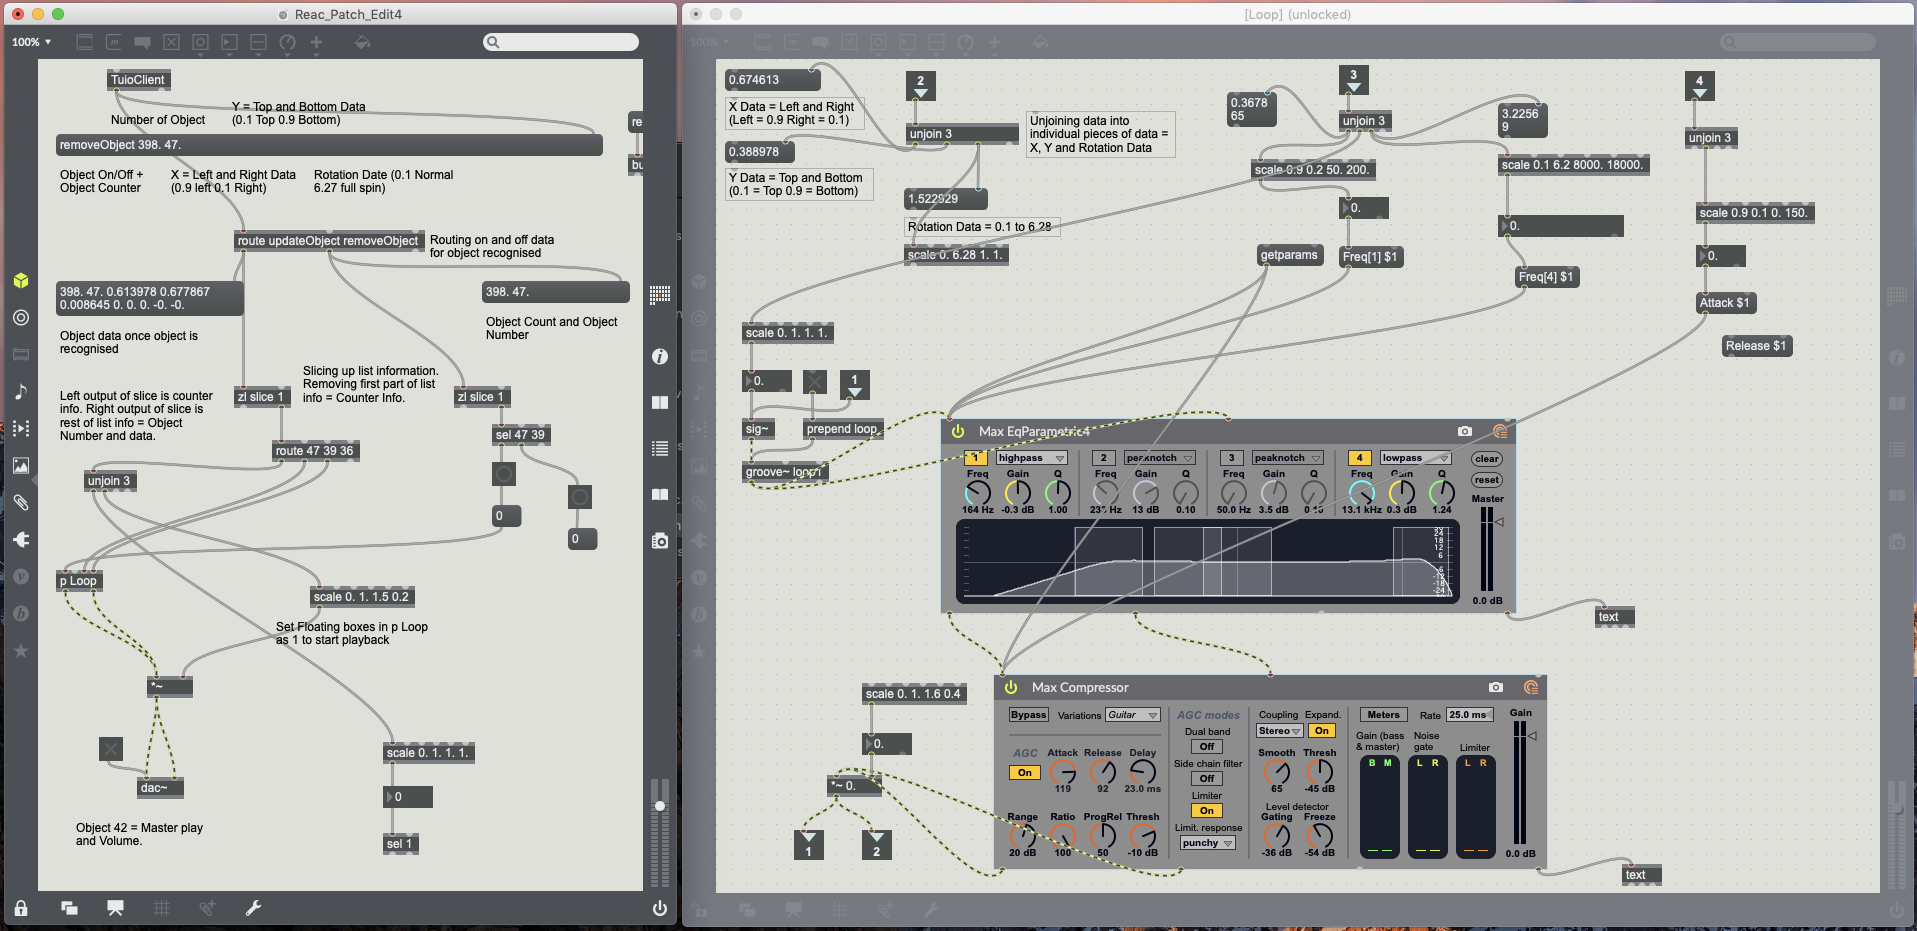The height and width of the screenshot is (931, 1917).
Task: Open the highpass filter type dropdown
Action: click(1031, 458)
